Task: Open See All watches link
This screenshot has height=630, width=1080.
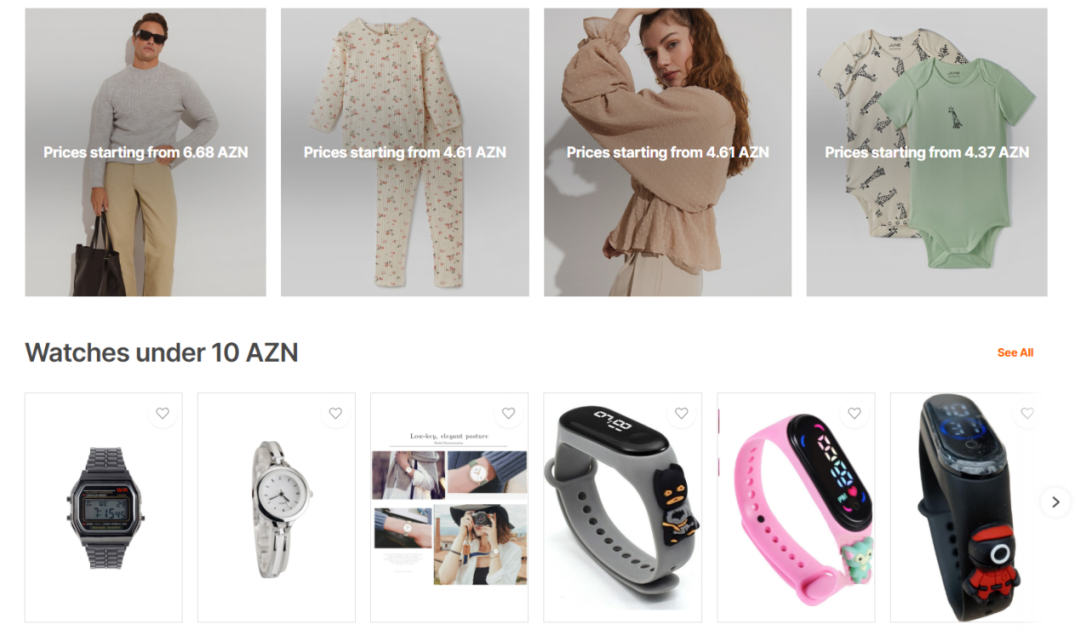Action: [x=1015, y=353]
